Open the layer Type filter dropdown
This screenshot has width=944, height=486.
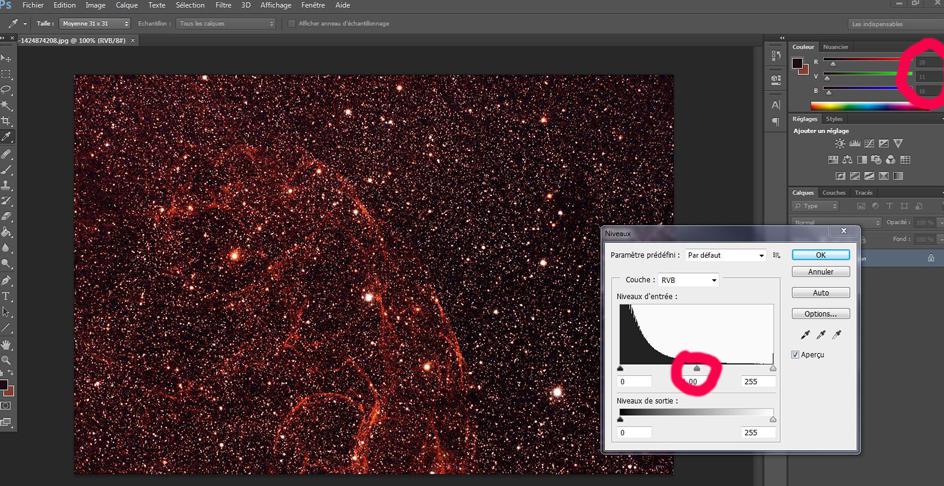[816, 206]
